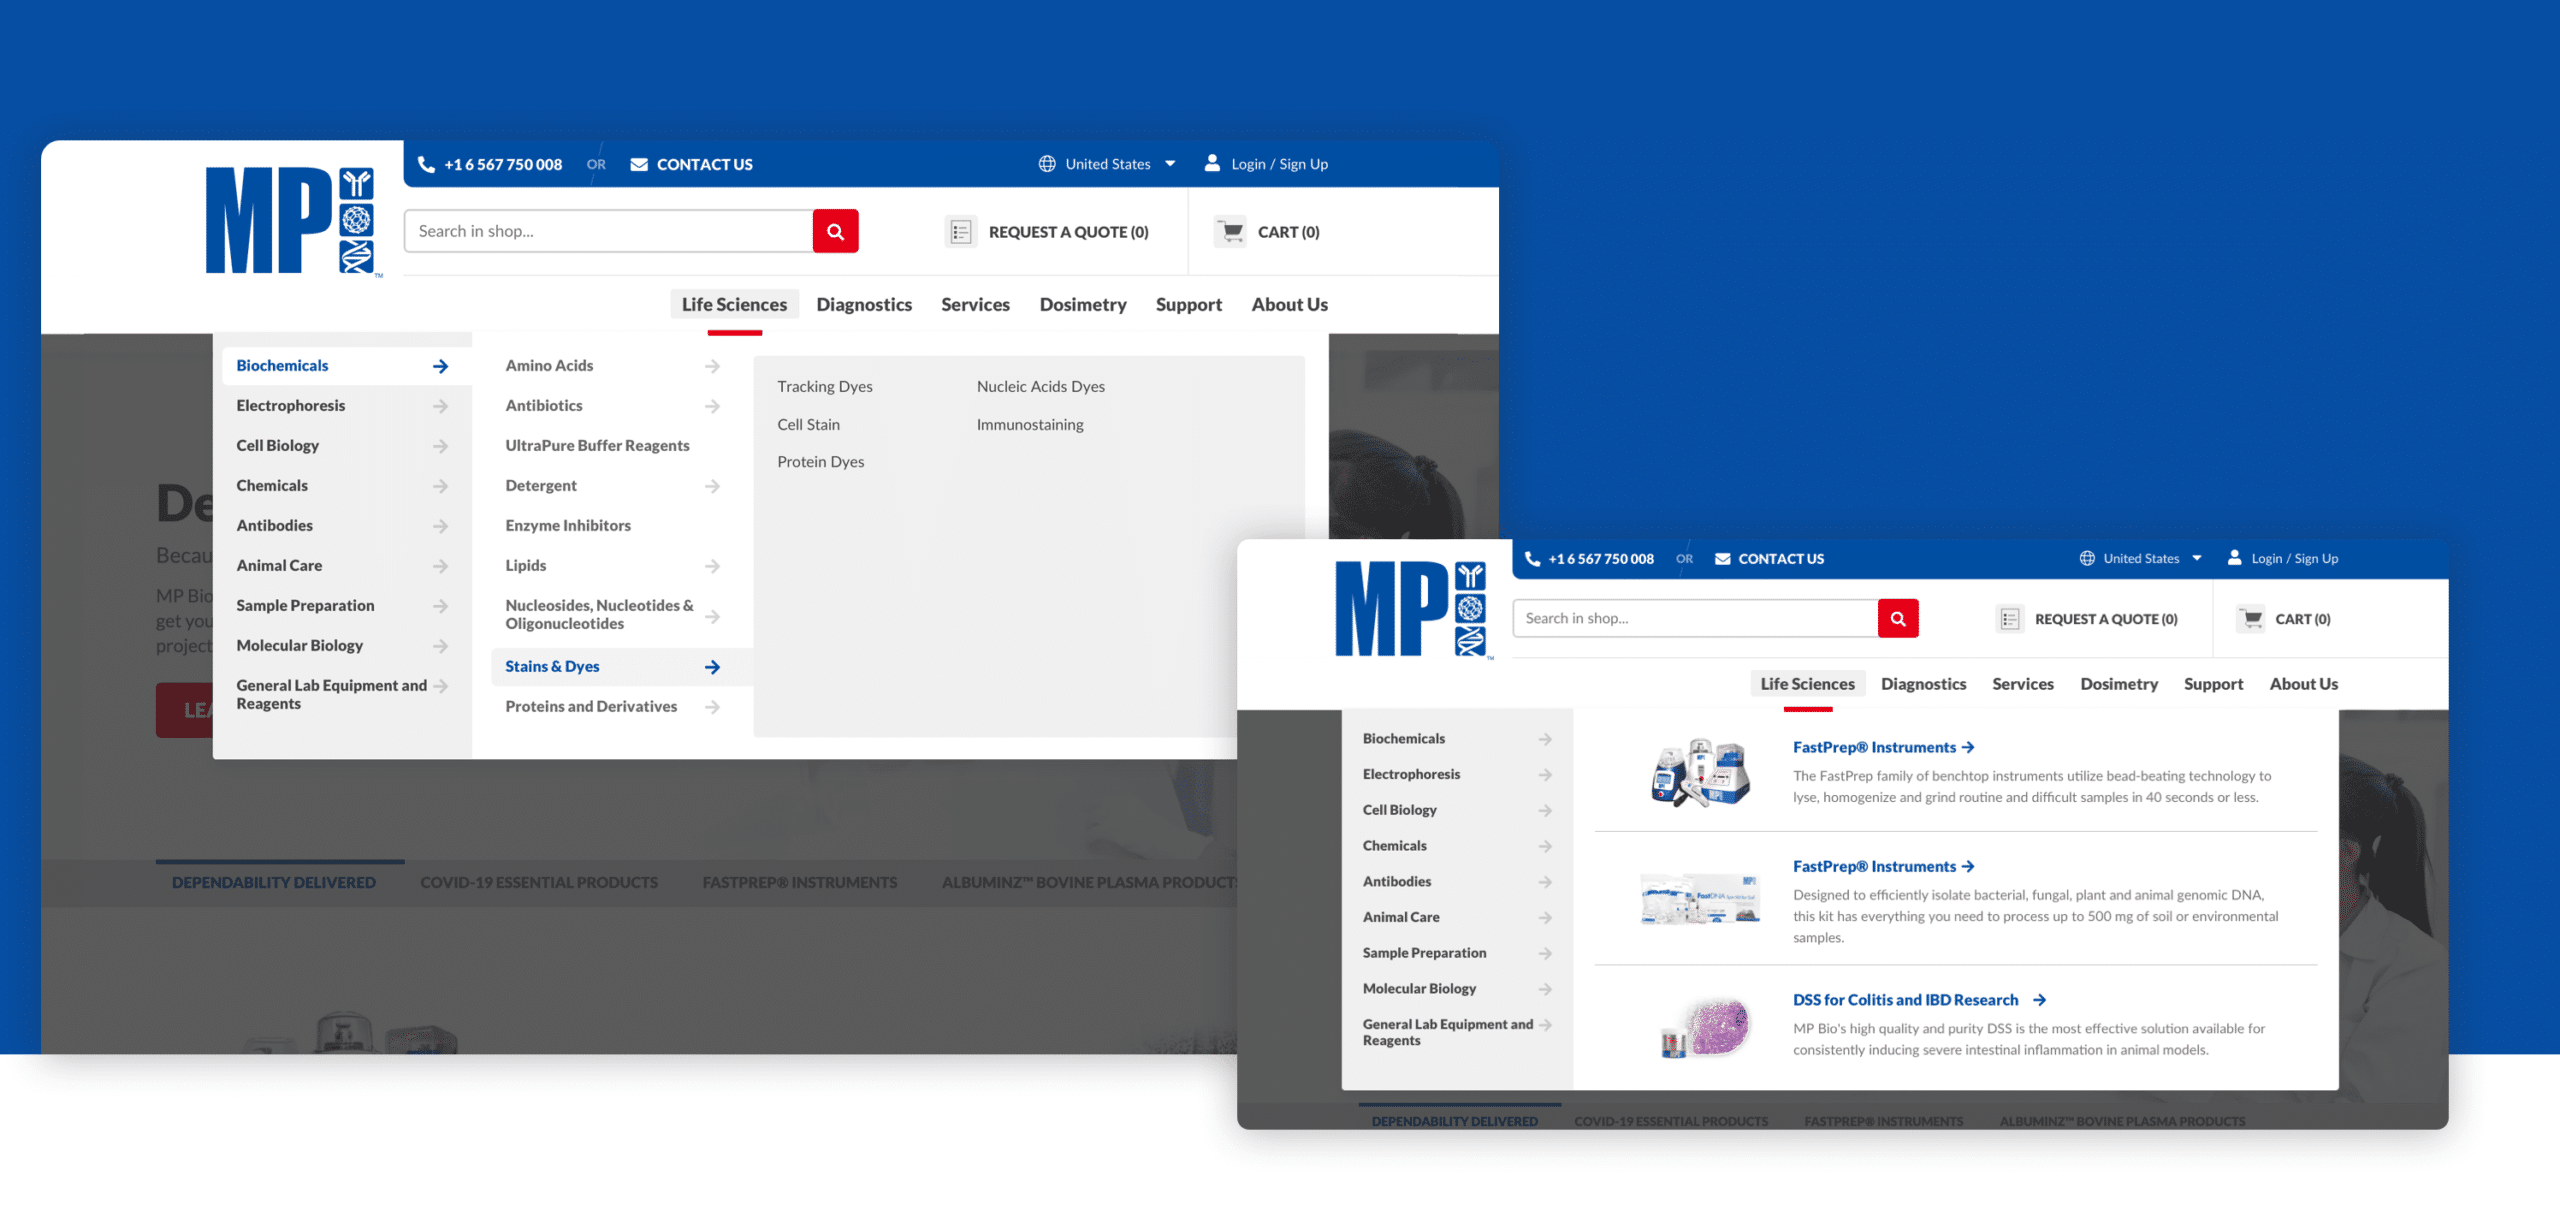Click Login / Sign Up in the left window
The image size is (2560, 1205).
click(x=1279, y=164)
